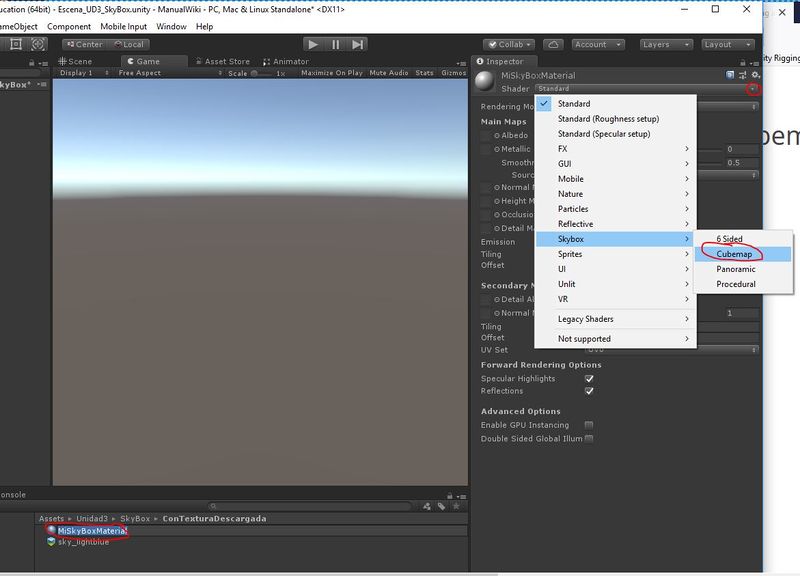Toggle handle rotation with Local button
800x576 pixels.
tap(129, 44)
